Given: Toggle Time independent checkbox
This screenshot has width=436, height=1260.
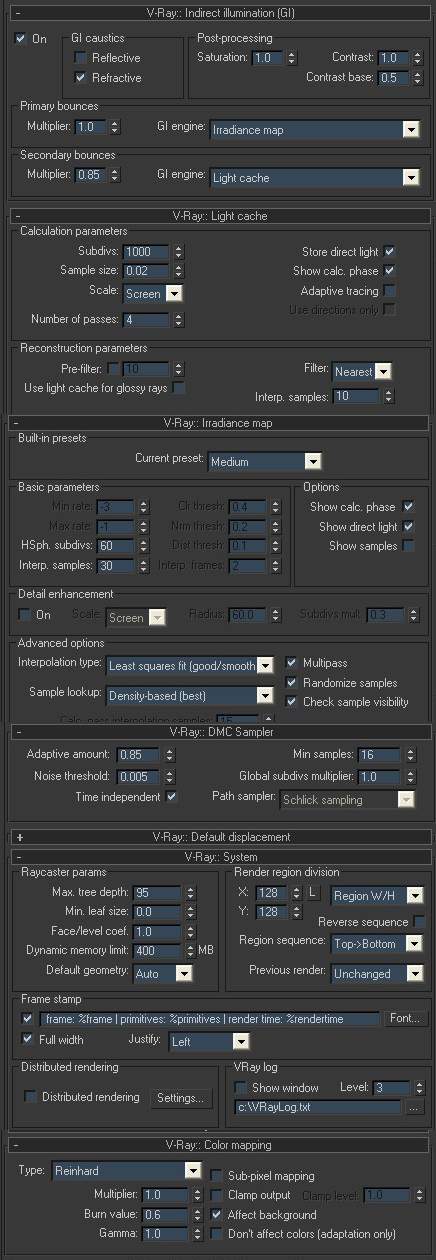Looking at the screenshot, I should (x=172, y=797).
